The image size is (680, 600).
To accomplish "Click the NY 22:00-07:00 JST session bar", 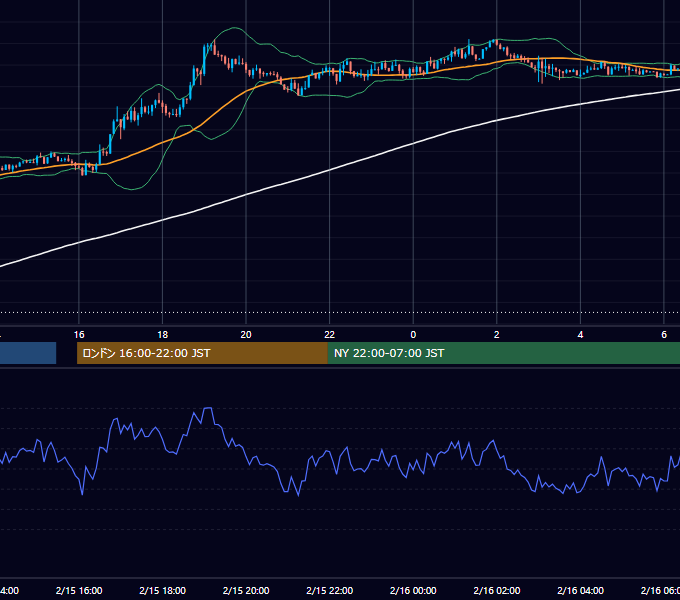I will 503,353.
